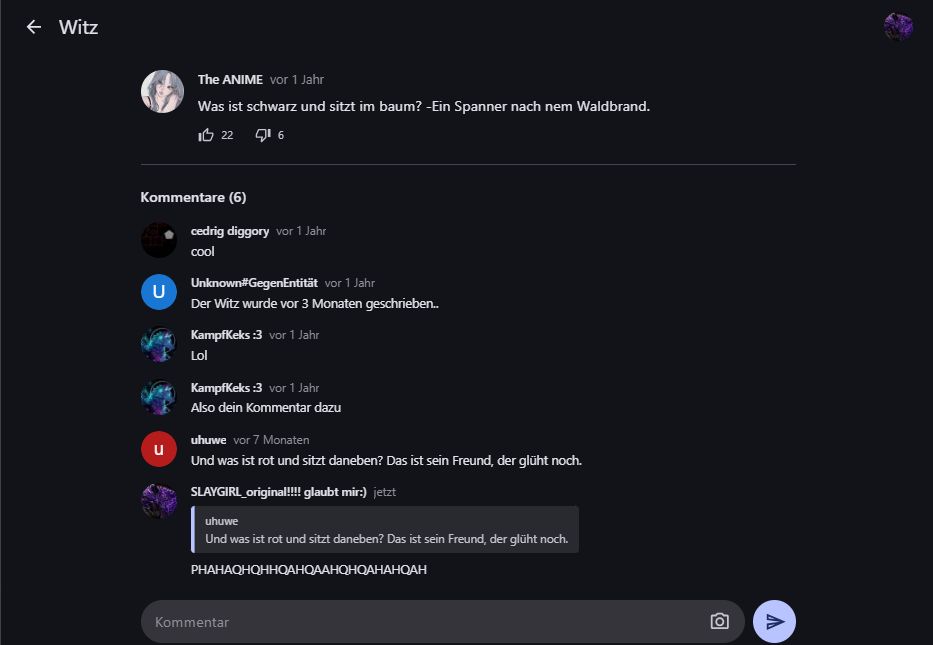The image size is (933, 645).
Task: Attach a photo using camera icon
Action: tap(719, 622)
